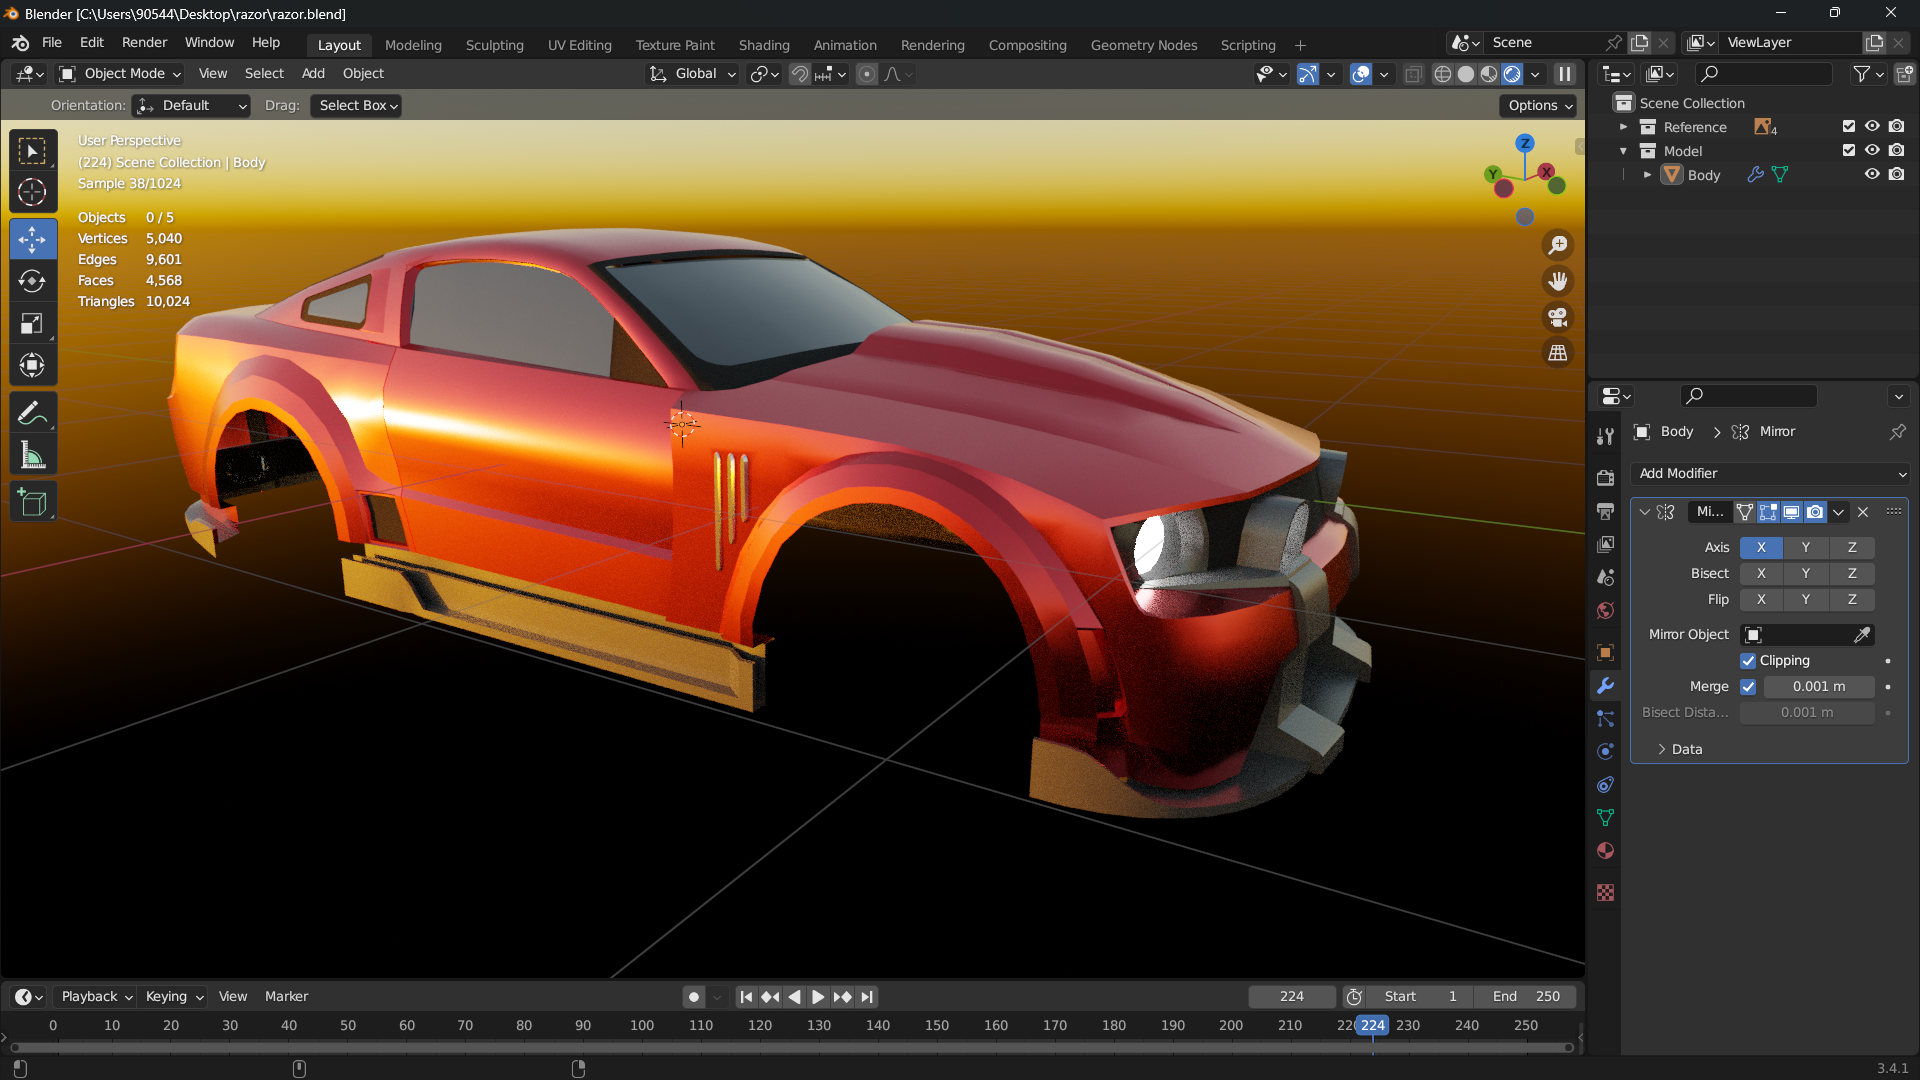
Task: Click the Merge distance 0.001 m field
Action: coord(1818,687)
